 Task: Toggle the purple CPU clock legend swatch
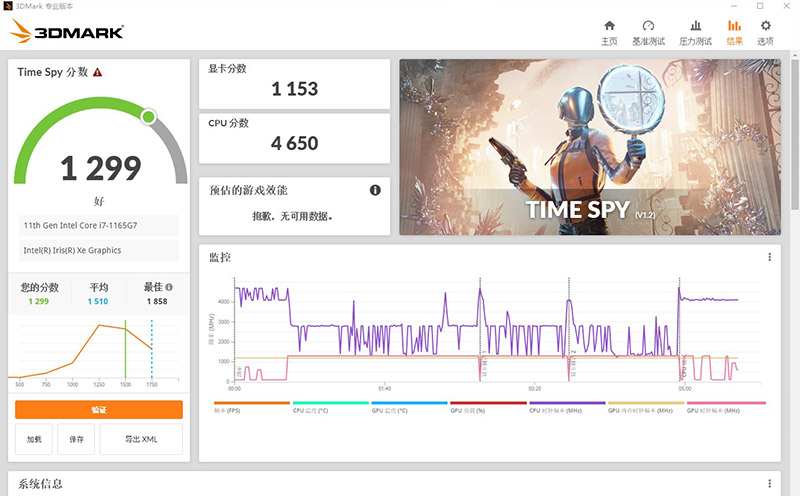567,403
